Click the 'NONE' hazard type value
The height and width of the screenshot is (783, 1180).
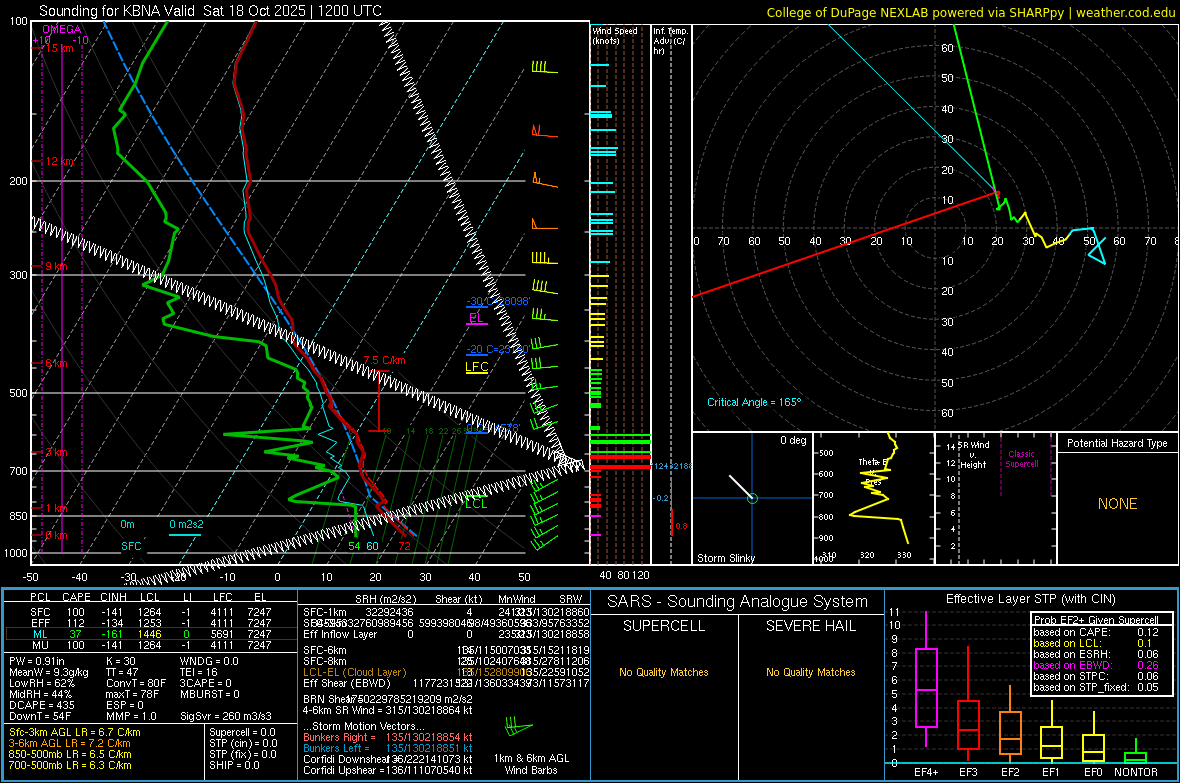(x=1117, y=504)
